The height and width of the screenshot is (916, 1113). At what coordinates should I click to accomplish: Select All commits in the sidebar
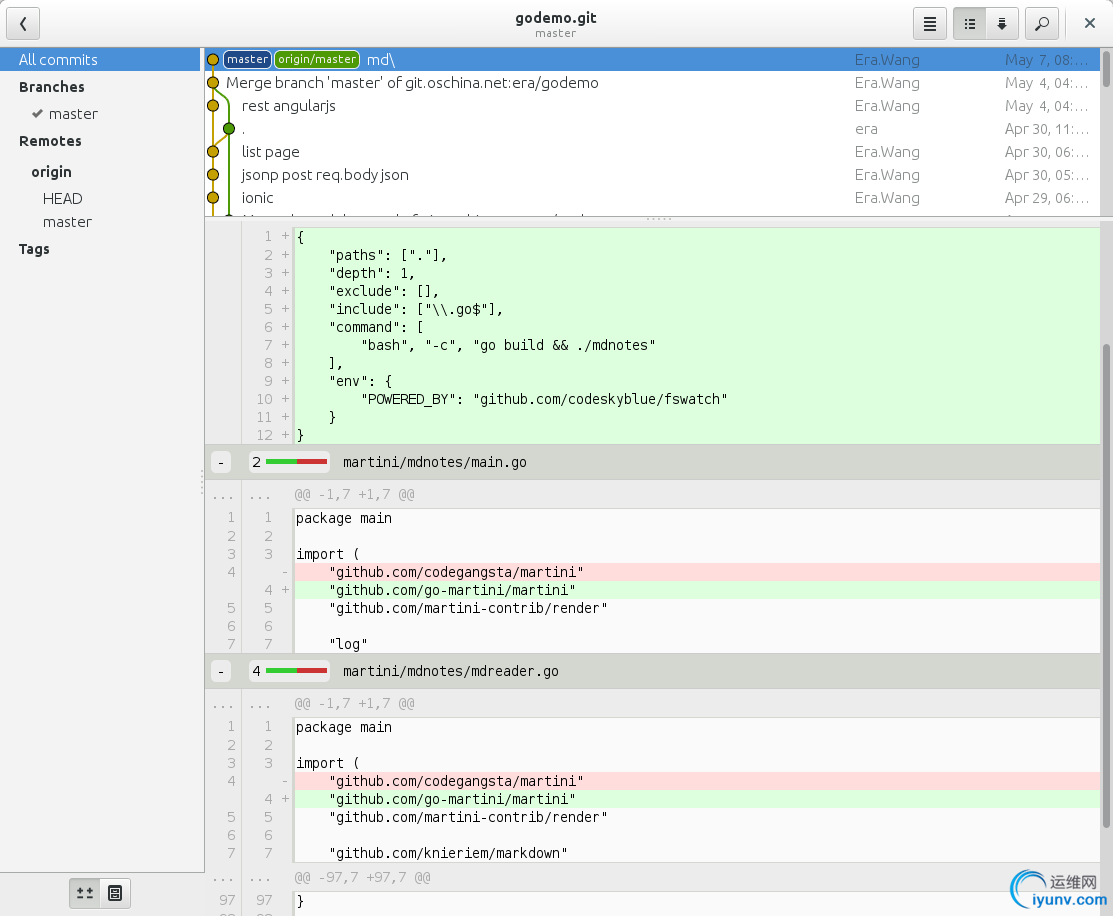tap(58, 60)
